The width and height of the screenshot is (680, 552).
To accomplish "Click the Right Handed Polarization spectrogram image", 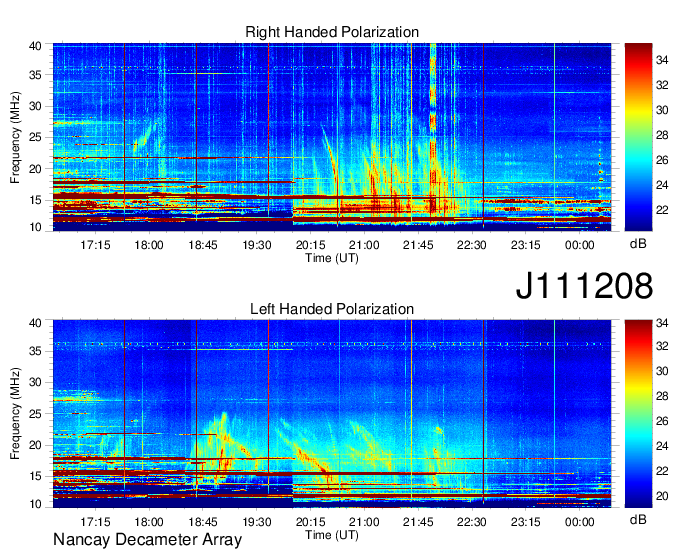I will [x=332, y=137].
